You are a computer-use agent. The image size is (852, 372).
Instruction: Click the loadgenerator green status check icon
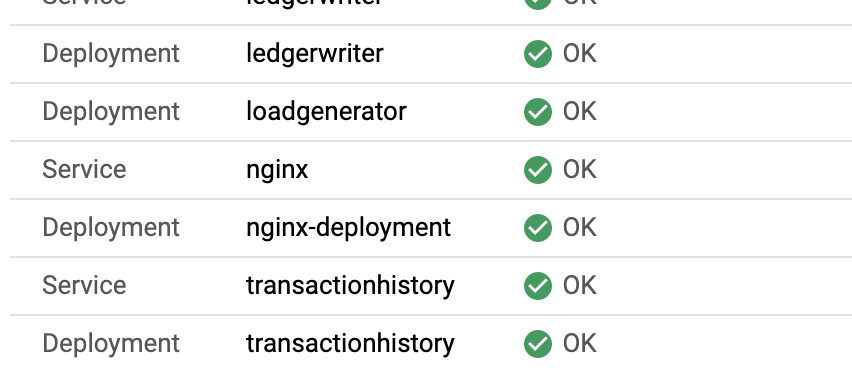click(x=537, y=112)
